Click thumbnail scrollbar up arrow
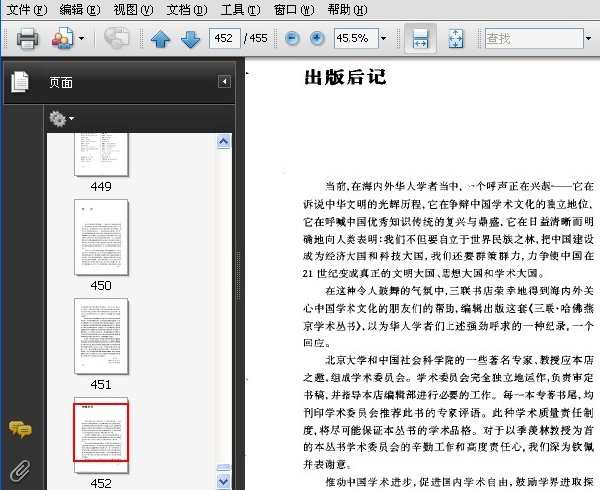Viewport: 600px width, 490px height. coord(223,141)
